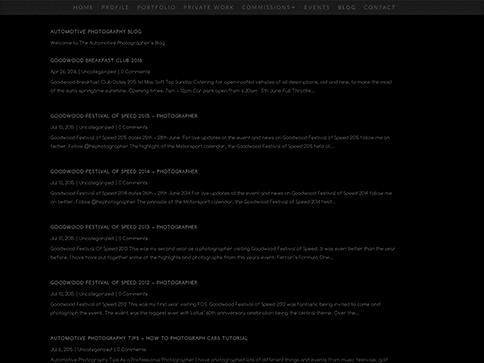This screenshot has height=363, width=484.
Task: Click the 'Apr 26, 2016' post date
Action: coord(63,72)
